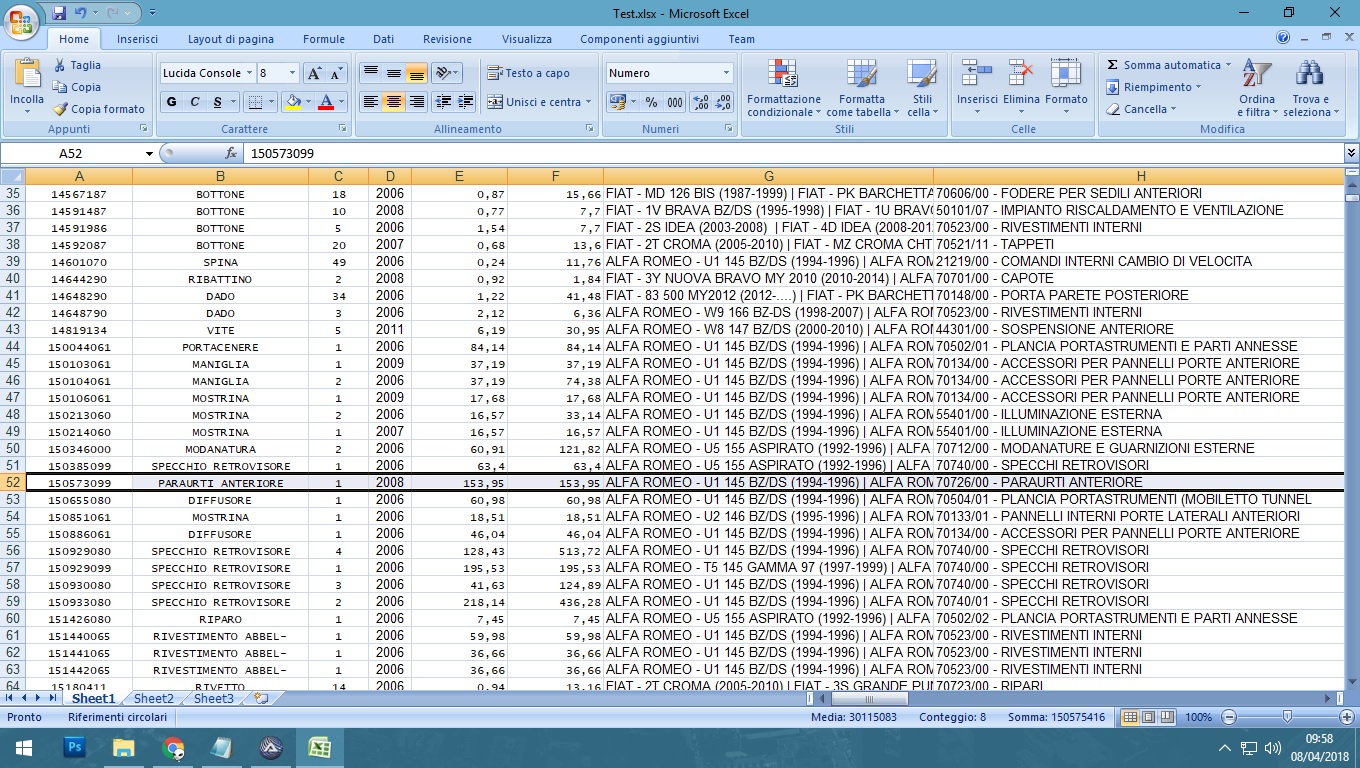Click the fx insert function button
Image resolution: width=1360 pixels, height=768 pixels.
[x=231, y=153]
